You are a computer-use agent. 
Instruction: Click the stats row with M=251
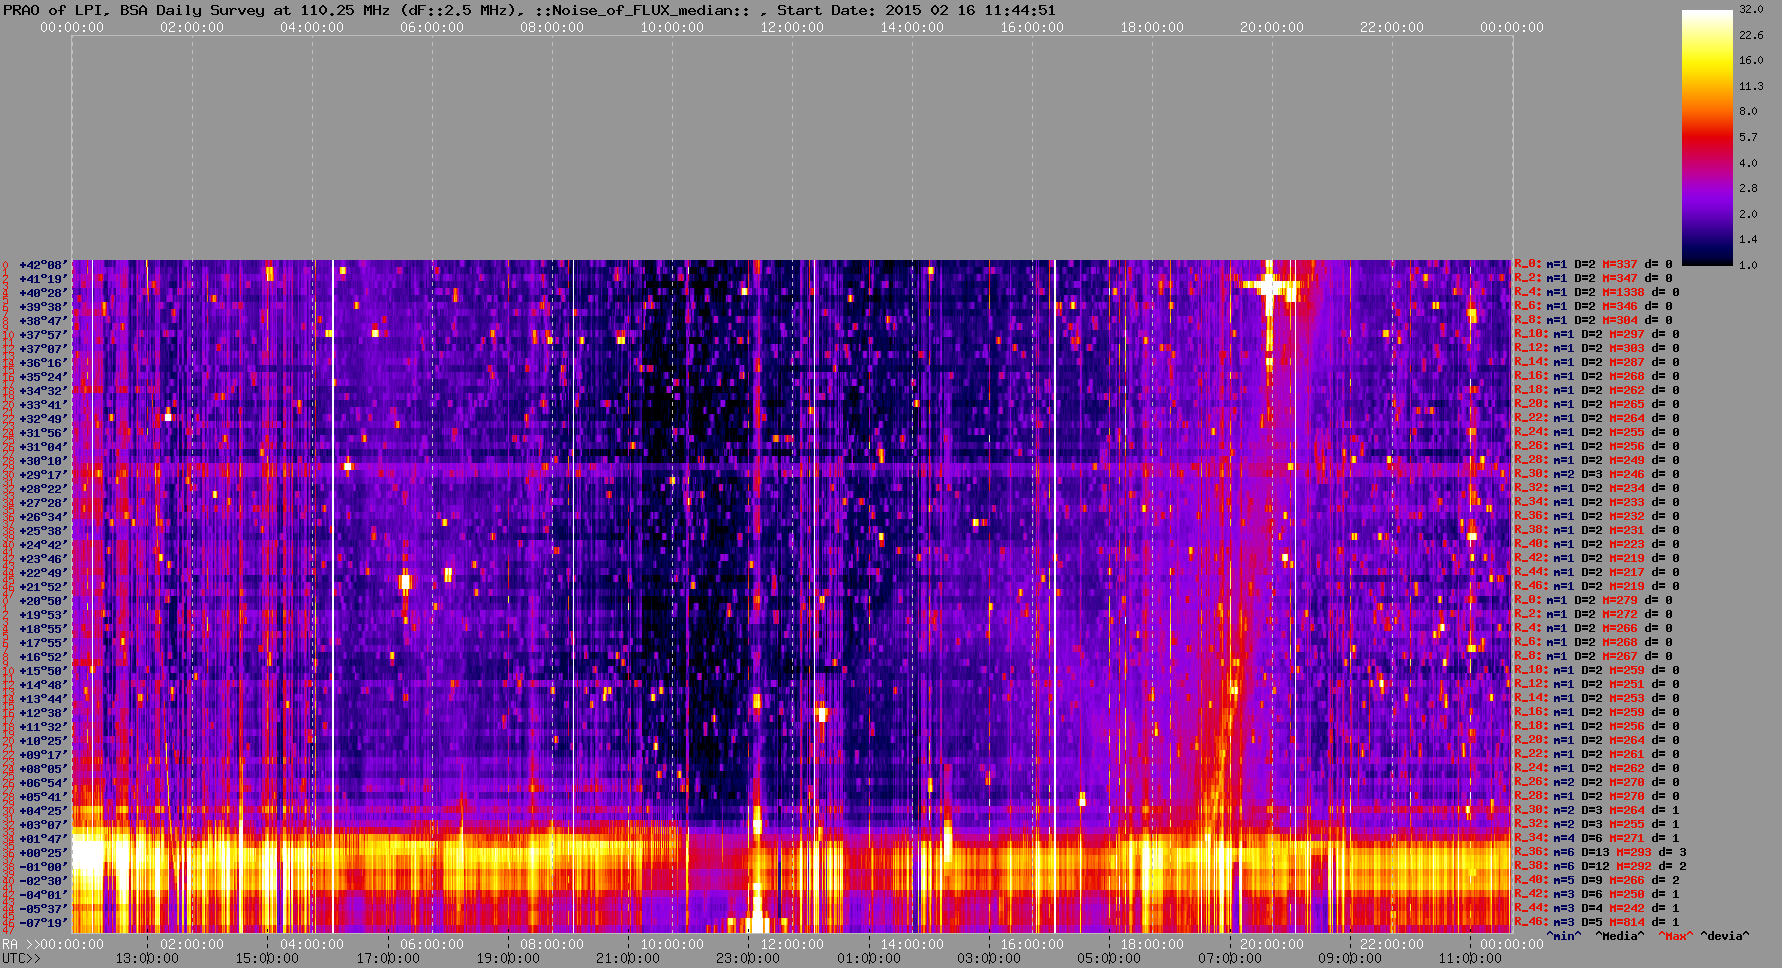pos(1597,685)
